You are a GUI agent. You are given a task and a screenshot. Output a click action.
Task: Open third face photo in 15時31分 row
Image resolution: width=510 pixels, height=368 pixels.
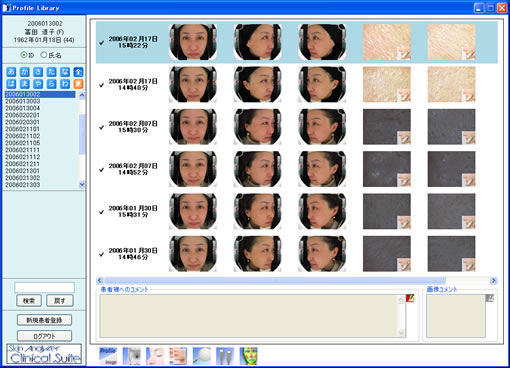[322, 211]
